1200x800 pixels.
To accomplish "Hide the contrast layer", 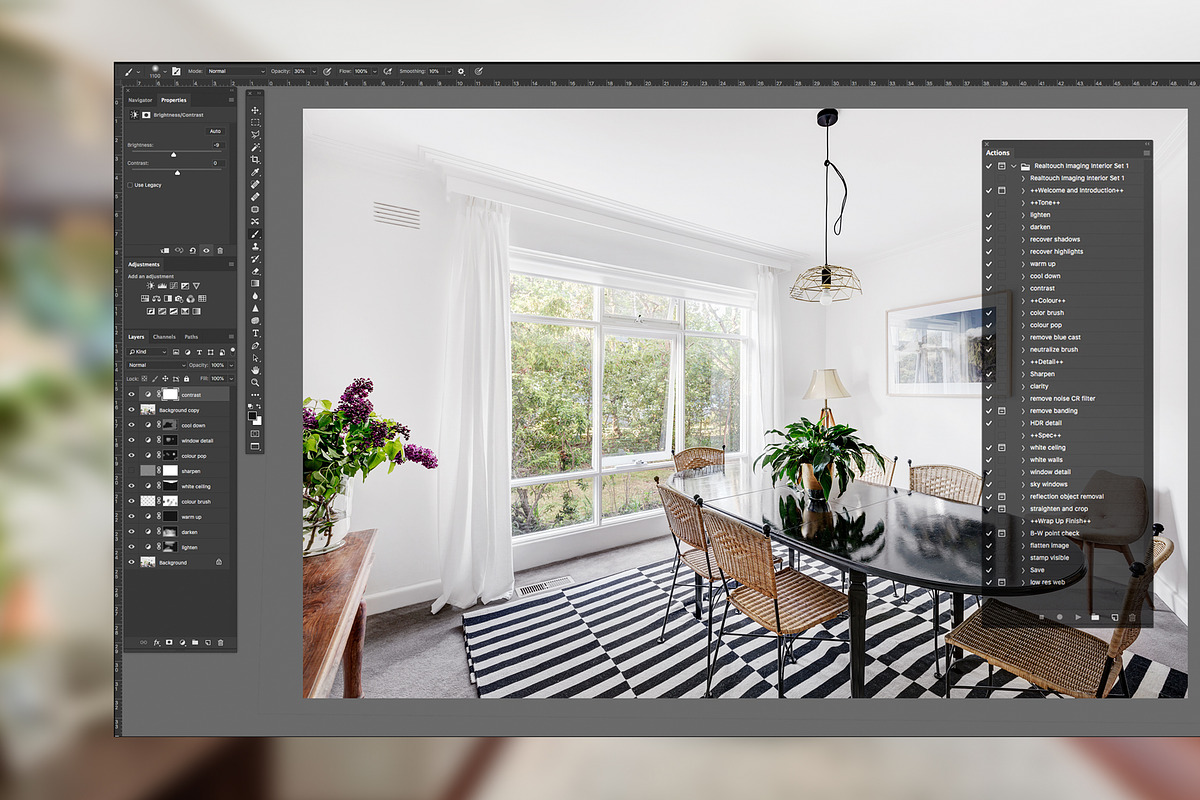I will 130,395.
